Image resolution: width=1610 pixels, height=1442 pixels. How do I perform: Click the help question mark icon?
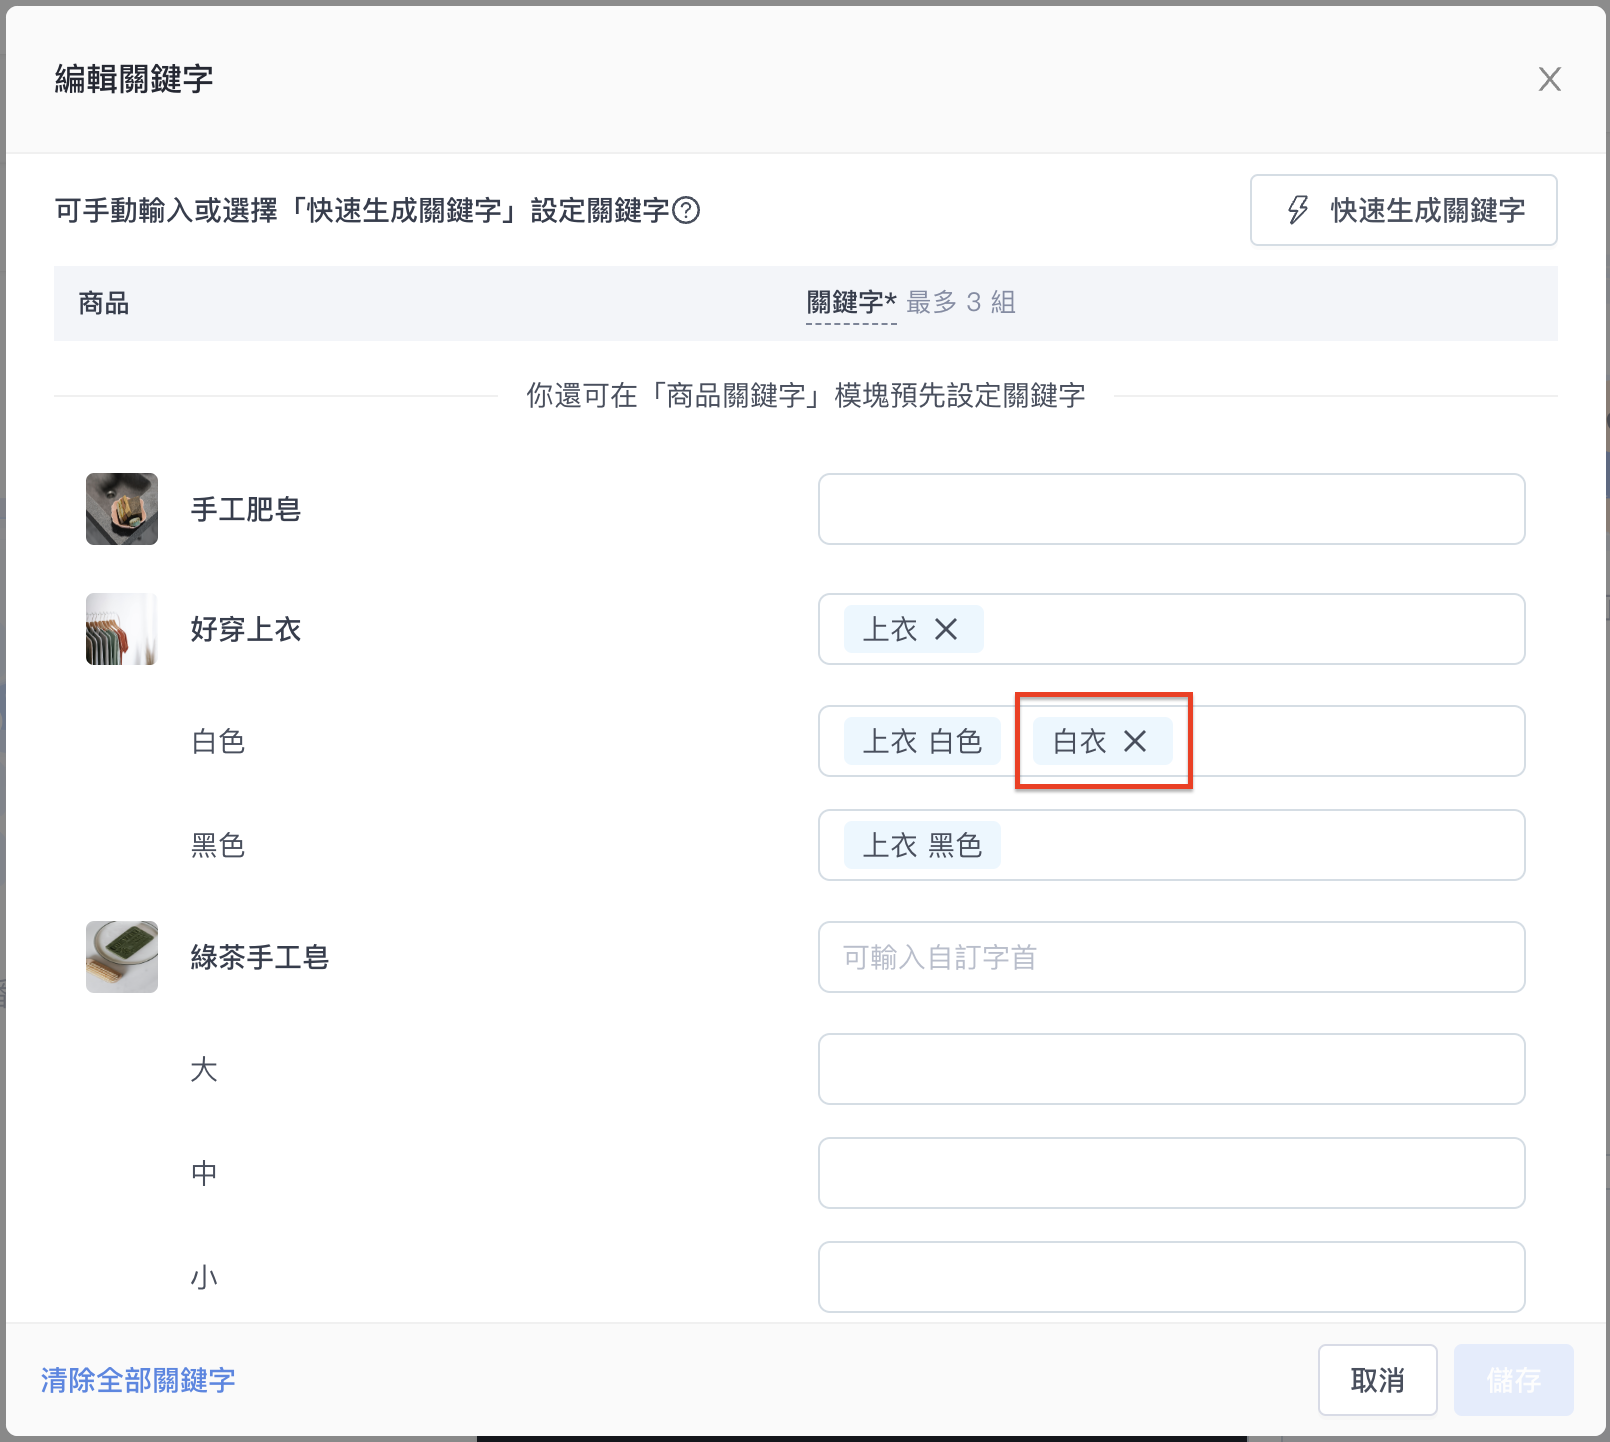point(686,210)
